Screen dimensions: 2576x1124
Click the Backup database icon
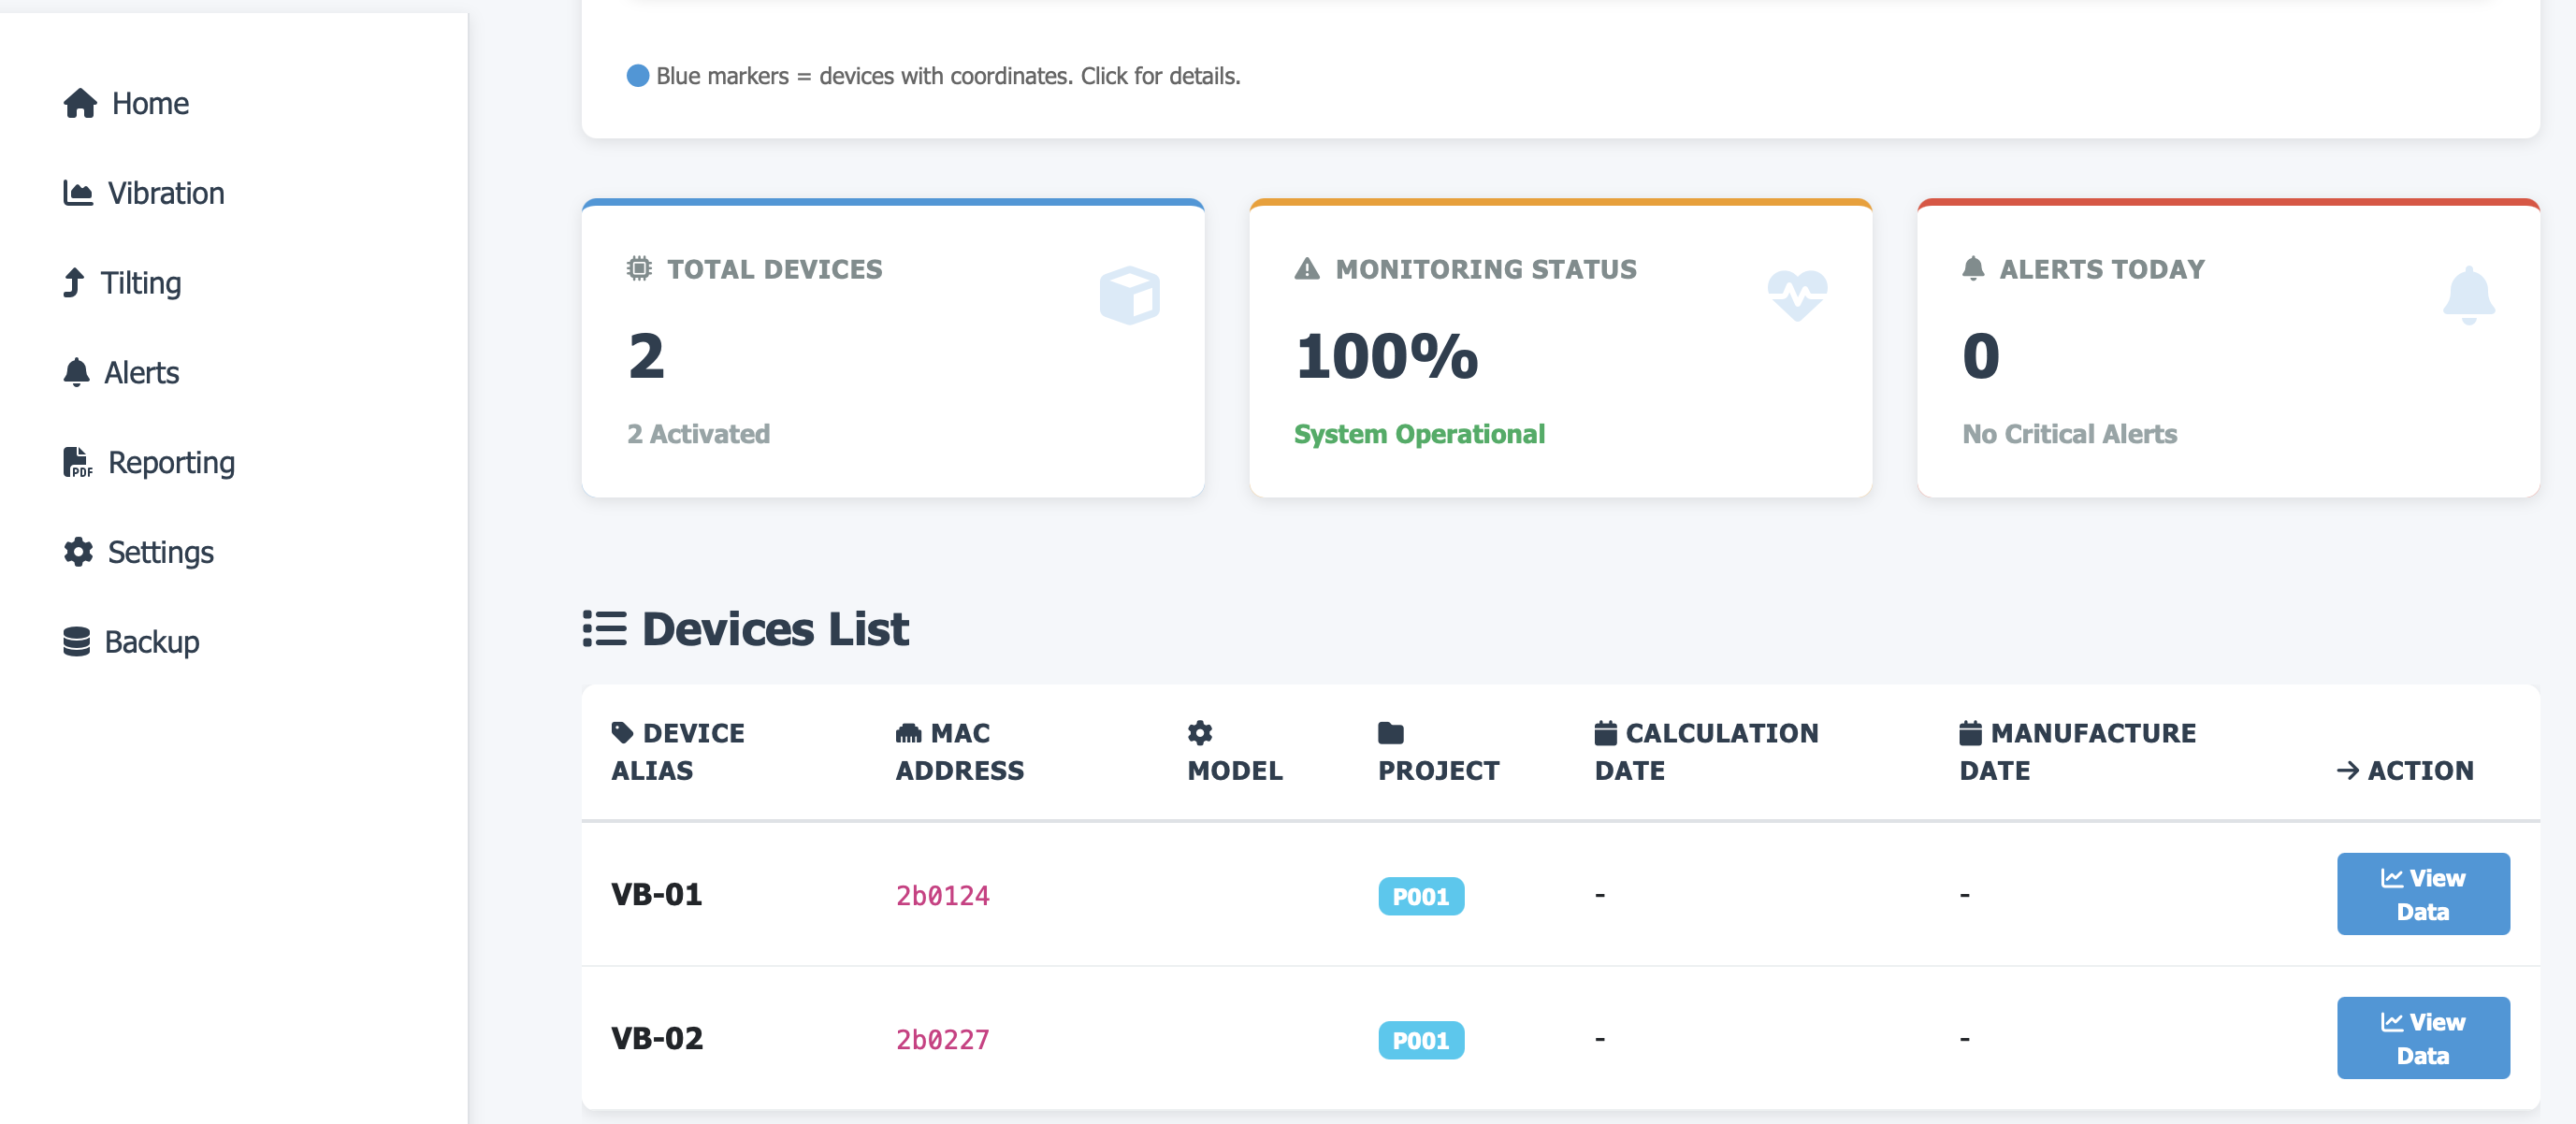point(77,641)
